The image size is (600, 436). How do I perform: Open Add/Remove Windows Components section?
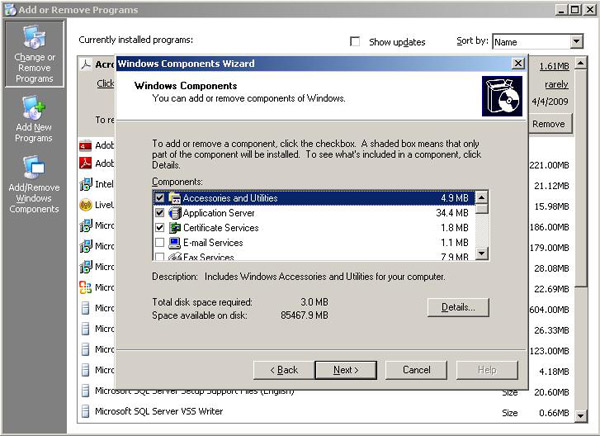point(34,185)
